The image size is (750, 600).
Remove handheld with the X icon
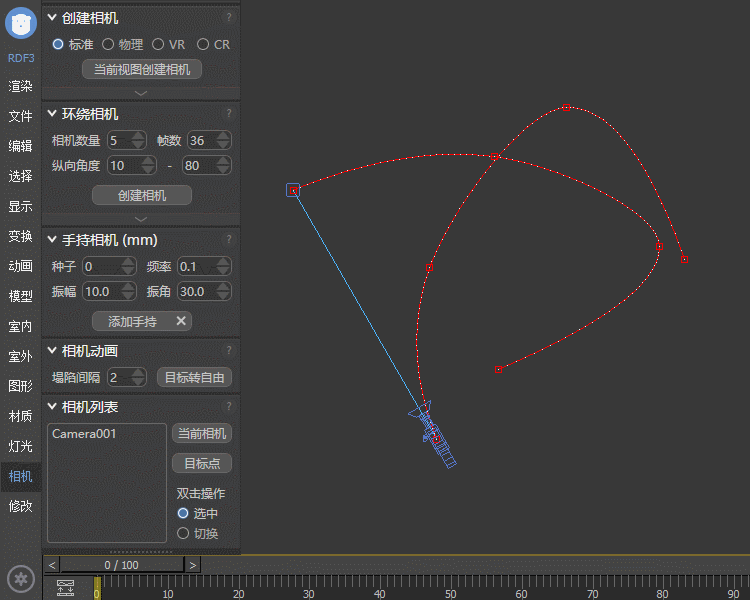181,321
